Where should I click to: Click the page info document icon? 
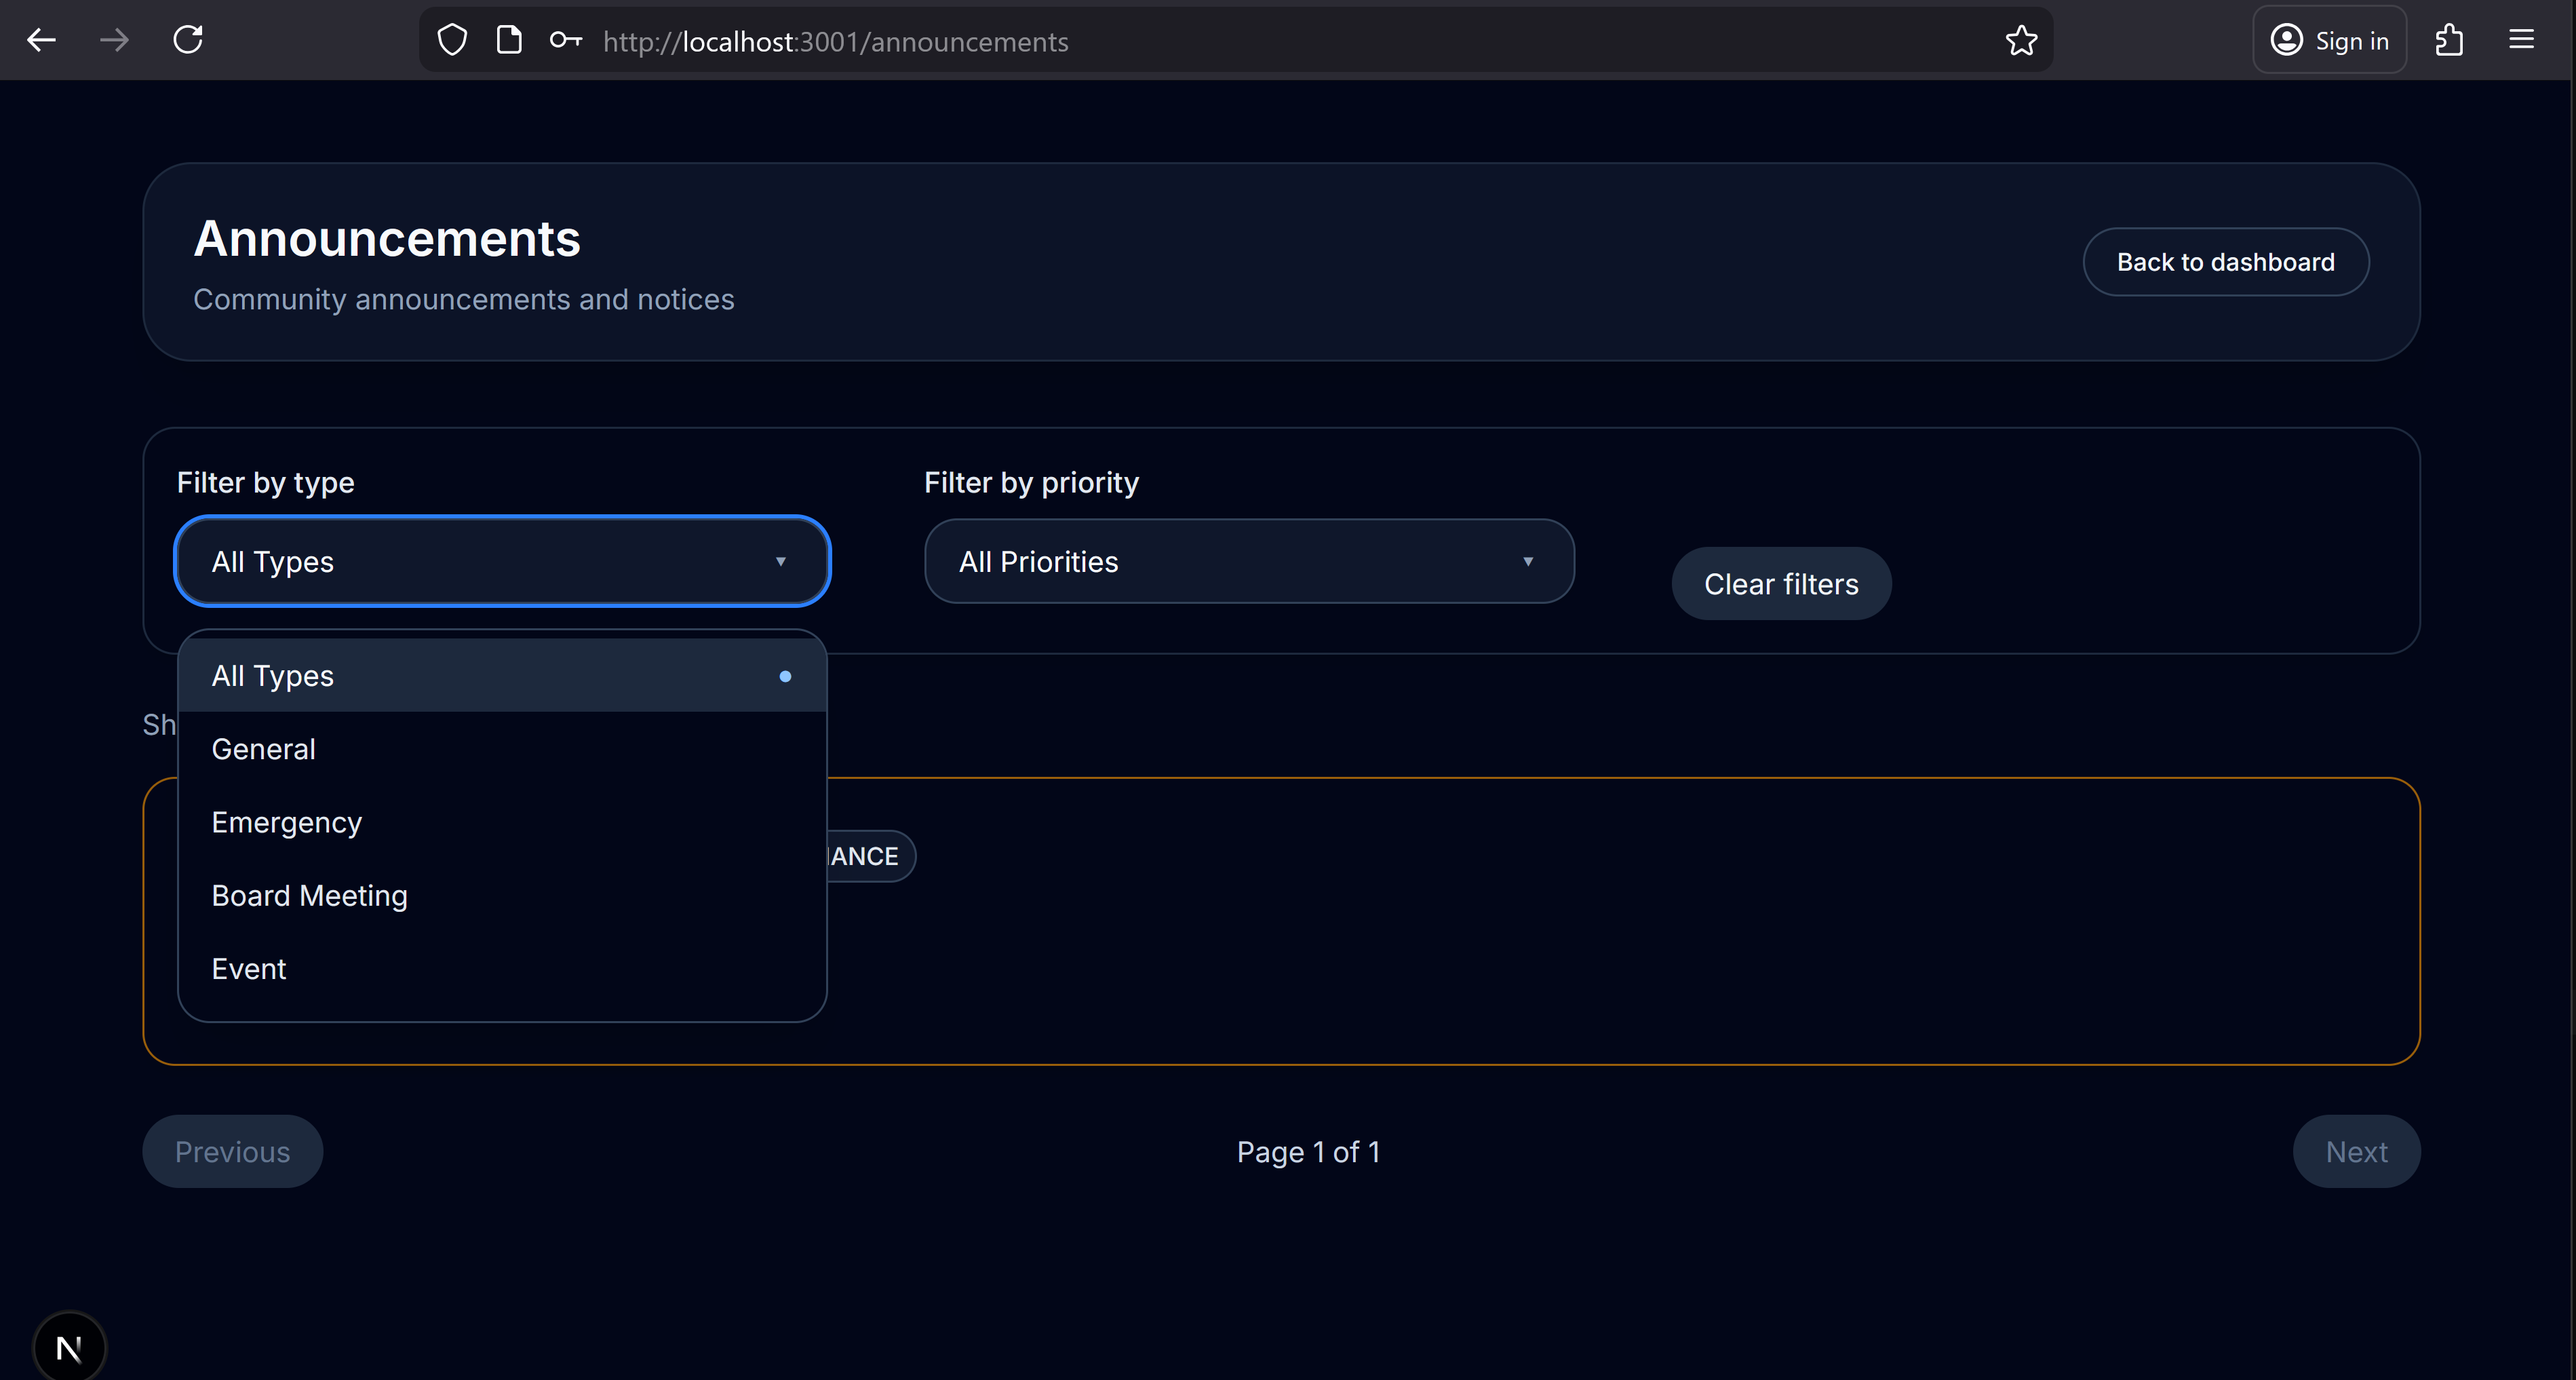coord(509,41)
